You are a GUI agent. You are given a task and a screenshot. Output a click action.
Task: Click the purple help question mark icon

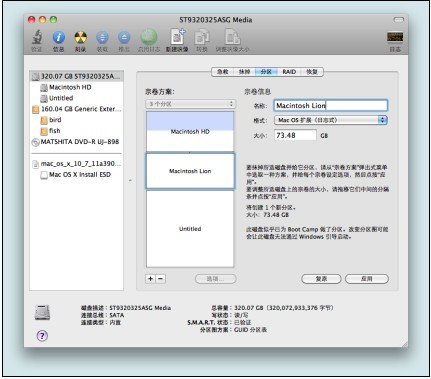tap(42, 335)
